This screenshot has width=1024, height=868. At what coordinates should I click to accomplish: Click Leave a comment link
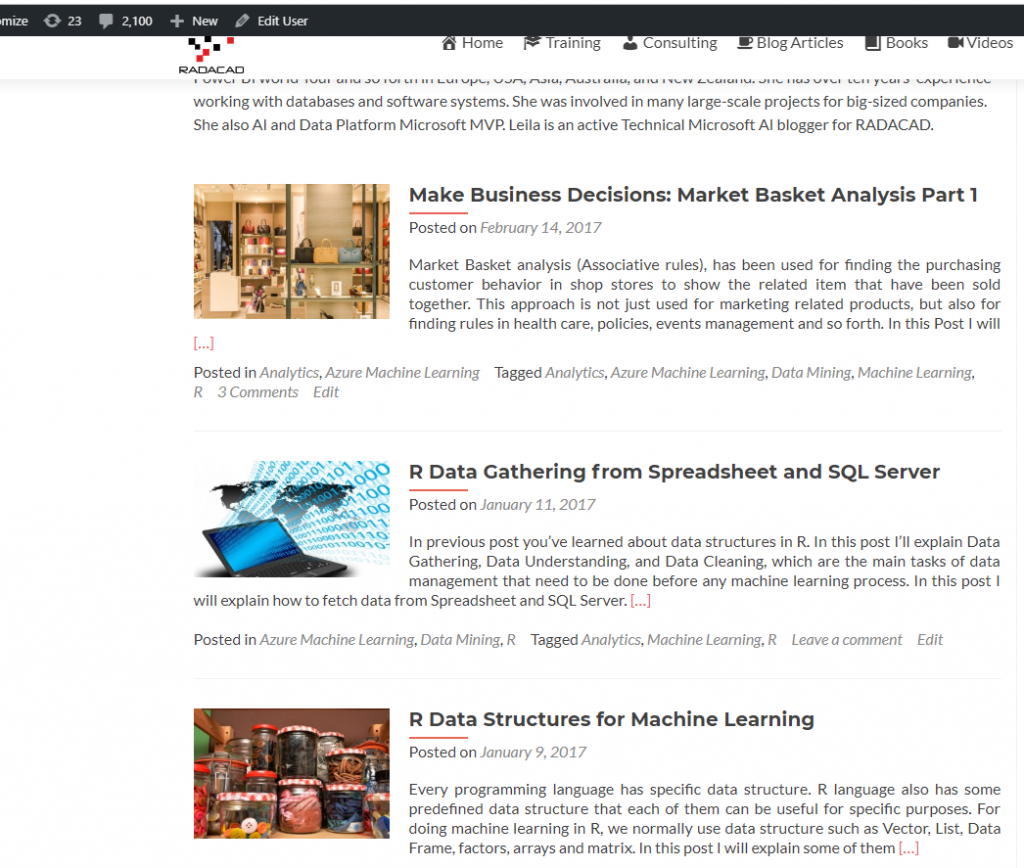coord(846,639)
